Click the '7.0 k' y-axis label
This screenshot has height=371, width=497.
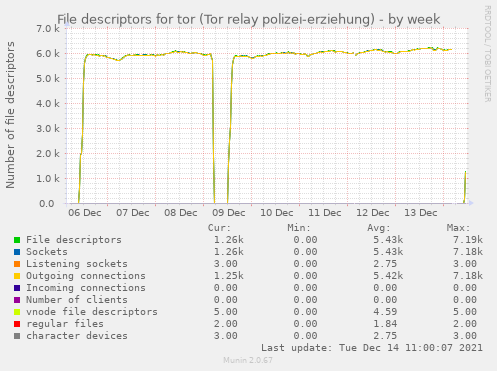(48, 29)
